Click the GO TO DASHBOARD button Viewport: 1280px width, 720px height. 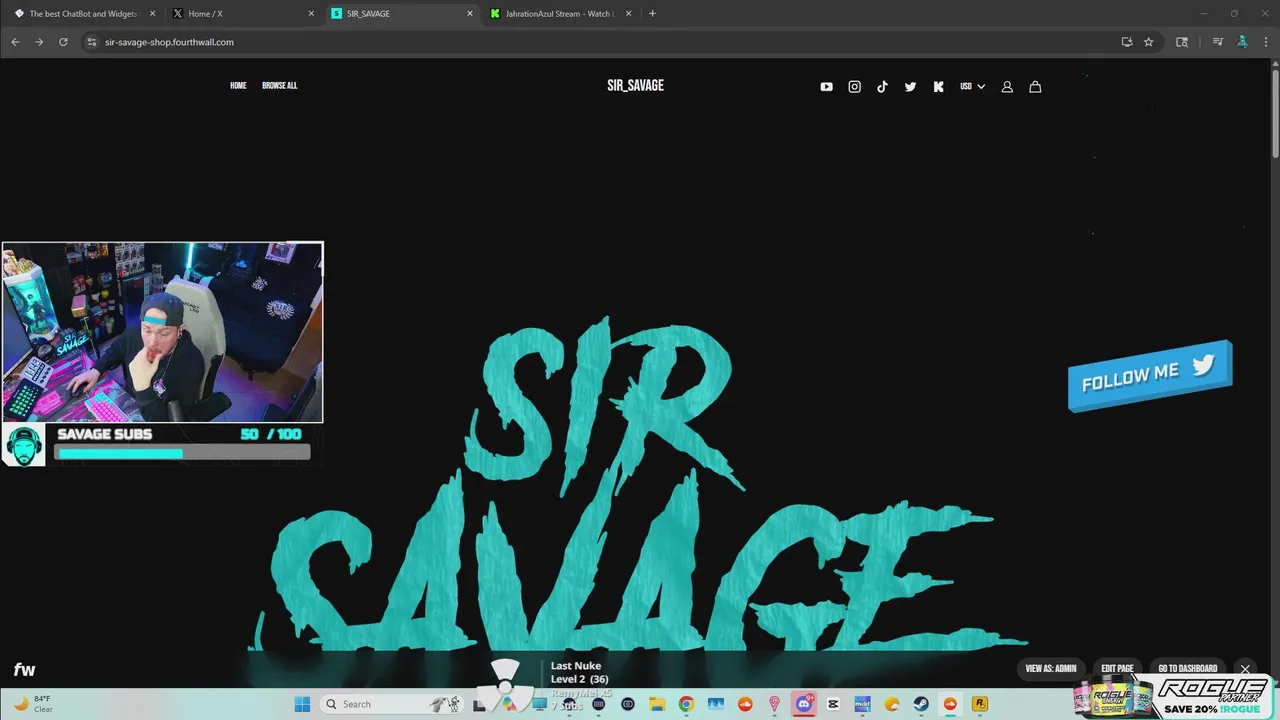click(x=1188, y=669)
